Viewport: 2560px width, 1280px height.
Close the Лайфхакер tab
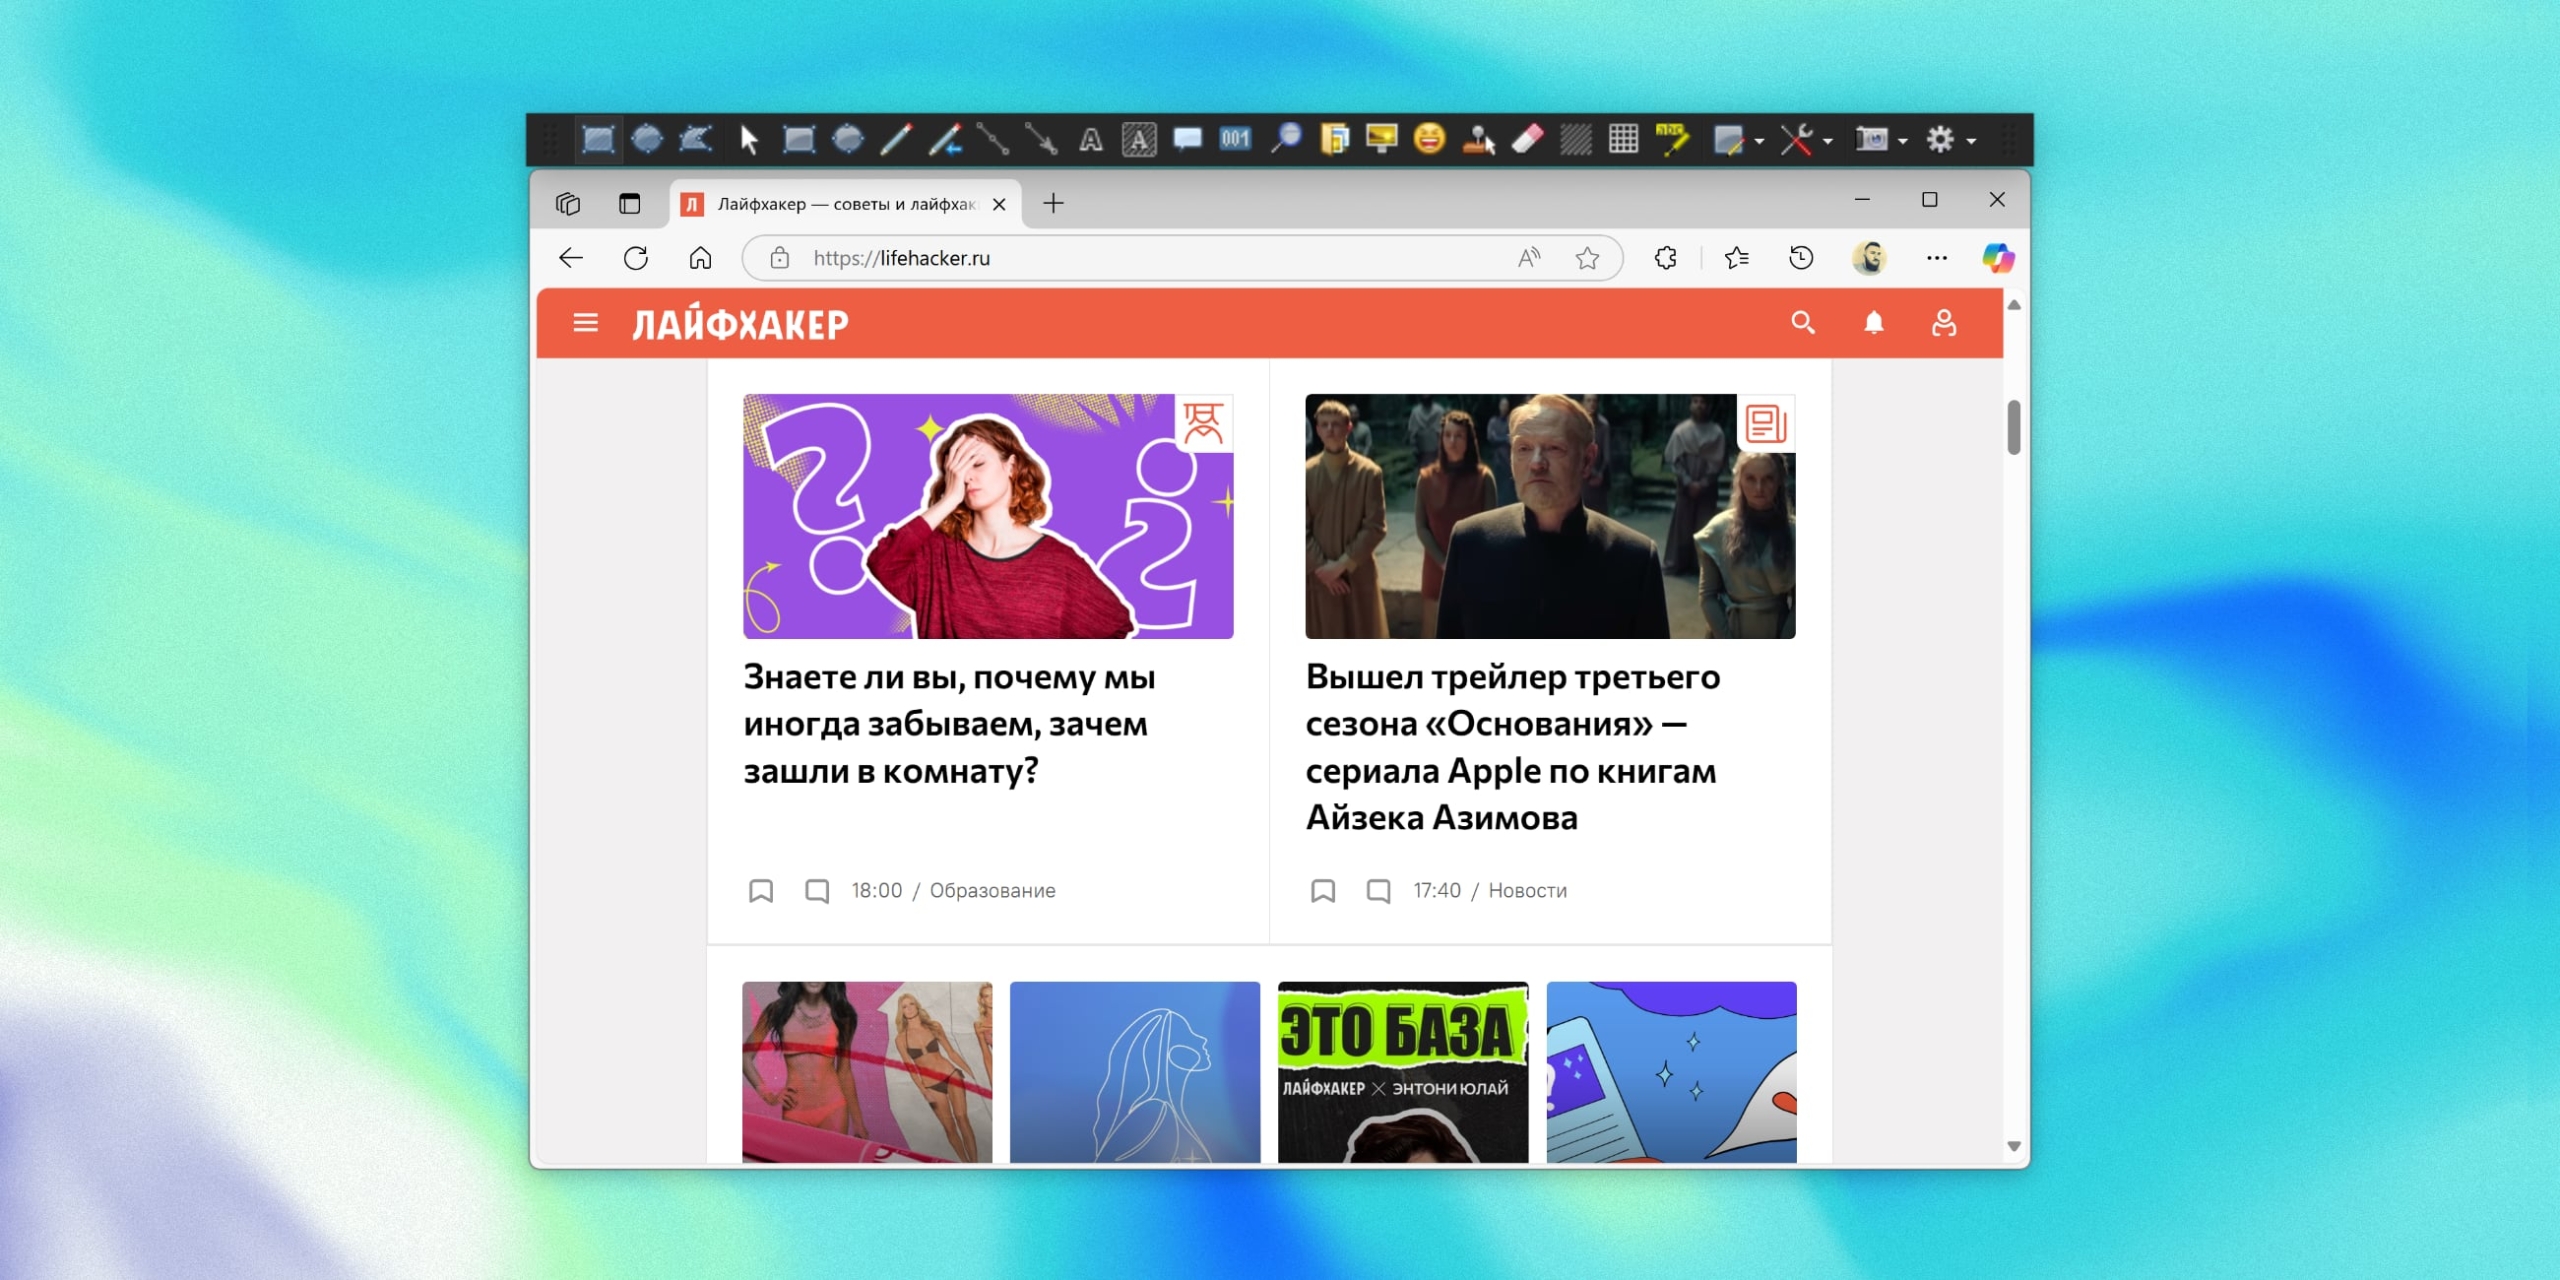click(x=999, y=204)
